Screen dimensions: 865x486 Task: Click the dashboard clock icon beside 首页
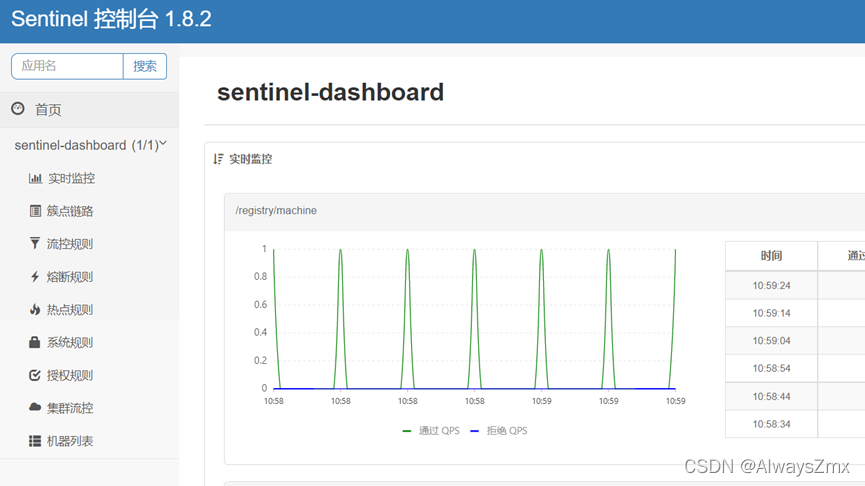[x=18, y=109]
